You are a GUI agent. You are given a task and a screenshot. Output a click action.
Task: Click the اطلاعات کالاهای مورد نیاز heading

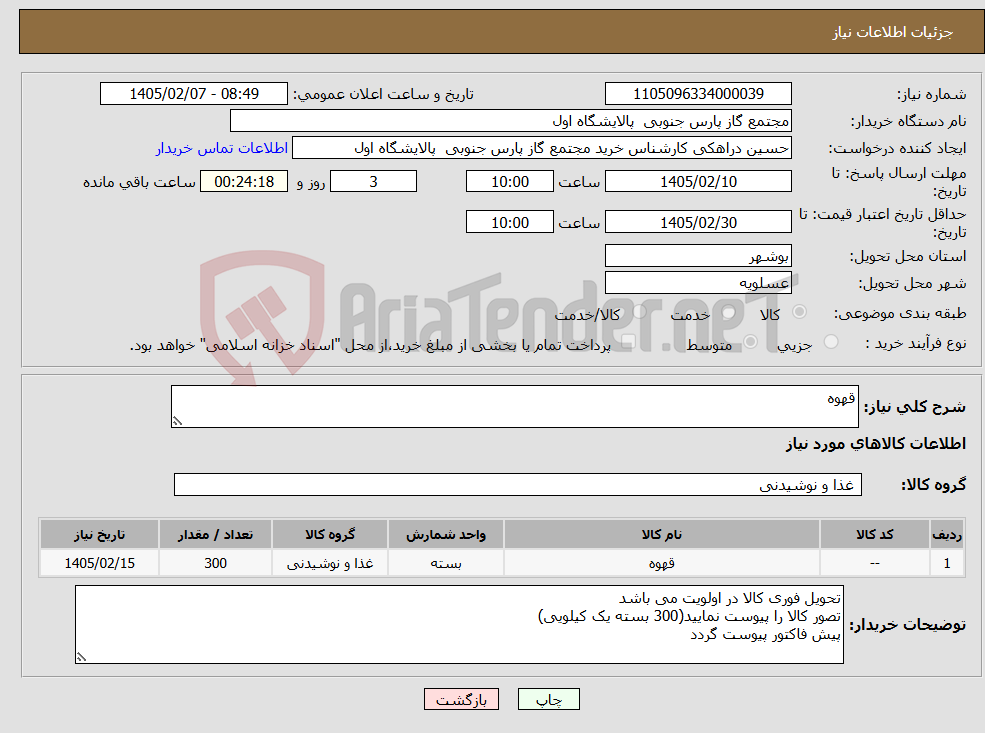click(x=876, y=443)
